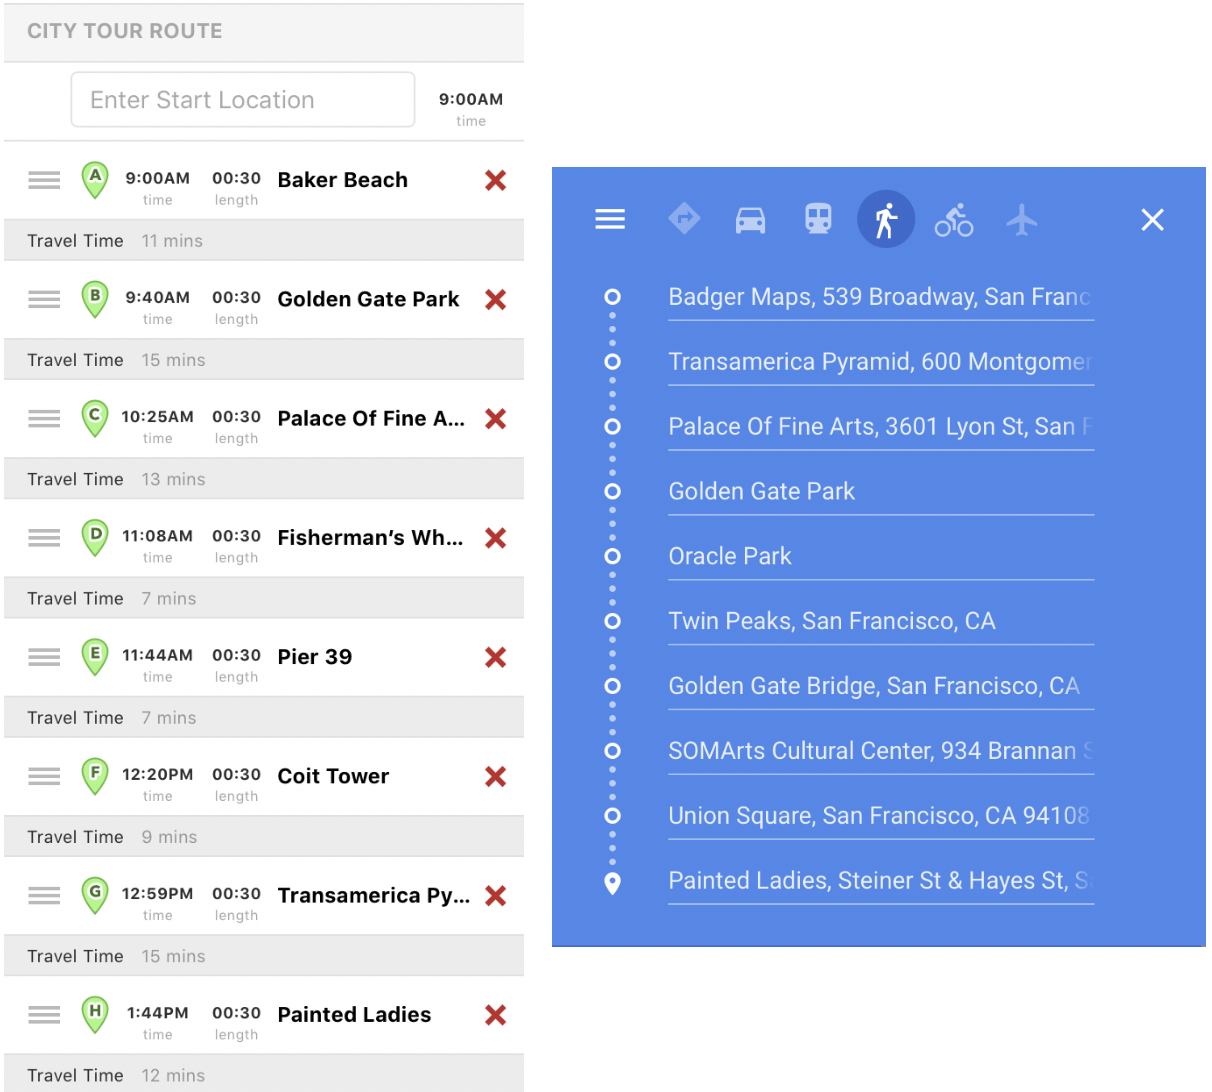
Task: Click green pin marker G
Action: tap(95, 895)
